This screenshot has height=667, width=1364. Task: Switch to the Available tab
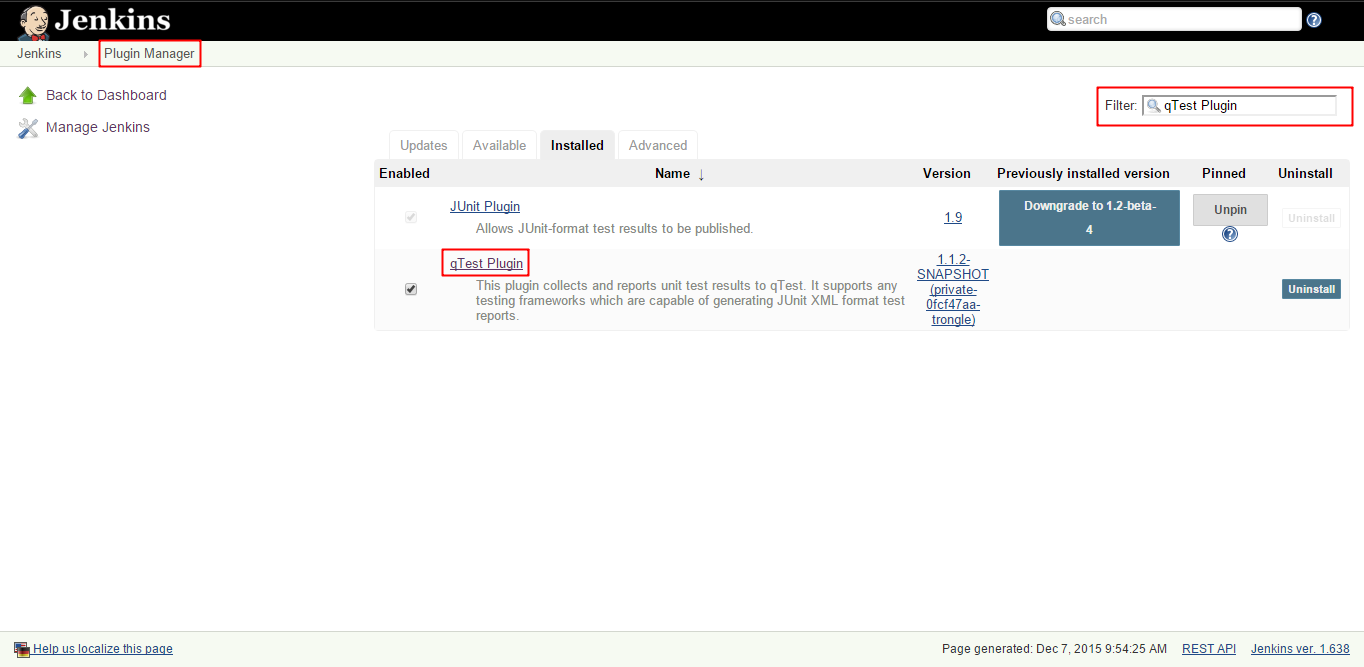coord(499,145)
